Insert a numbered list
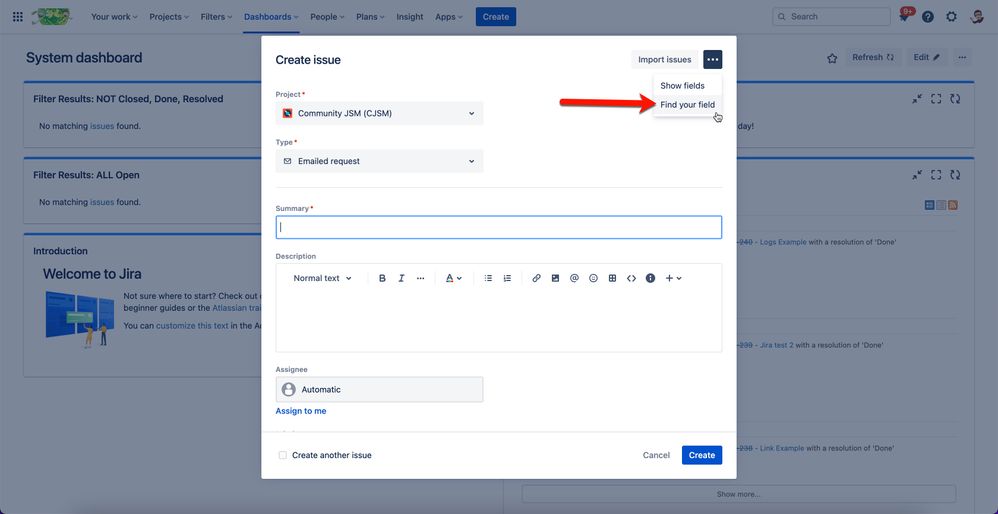This screenshot has height=514, width=998. tap(507, 278)
